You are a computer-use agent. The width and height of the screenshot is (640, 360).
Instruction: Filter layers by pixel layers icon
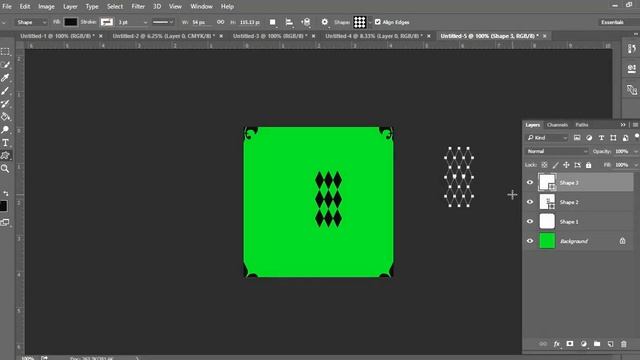pos(577,138)
